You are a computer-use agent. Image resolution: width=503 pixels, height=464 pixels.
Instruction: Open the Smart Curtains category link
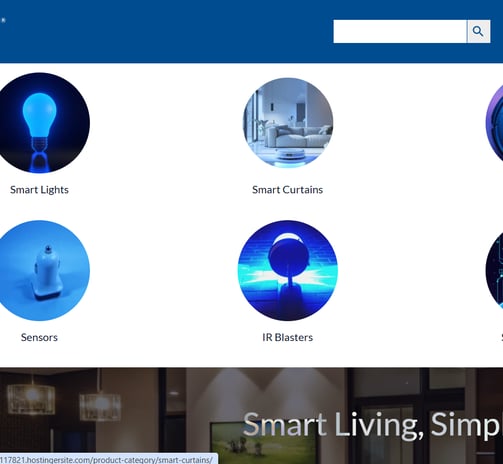point(288,190)
